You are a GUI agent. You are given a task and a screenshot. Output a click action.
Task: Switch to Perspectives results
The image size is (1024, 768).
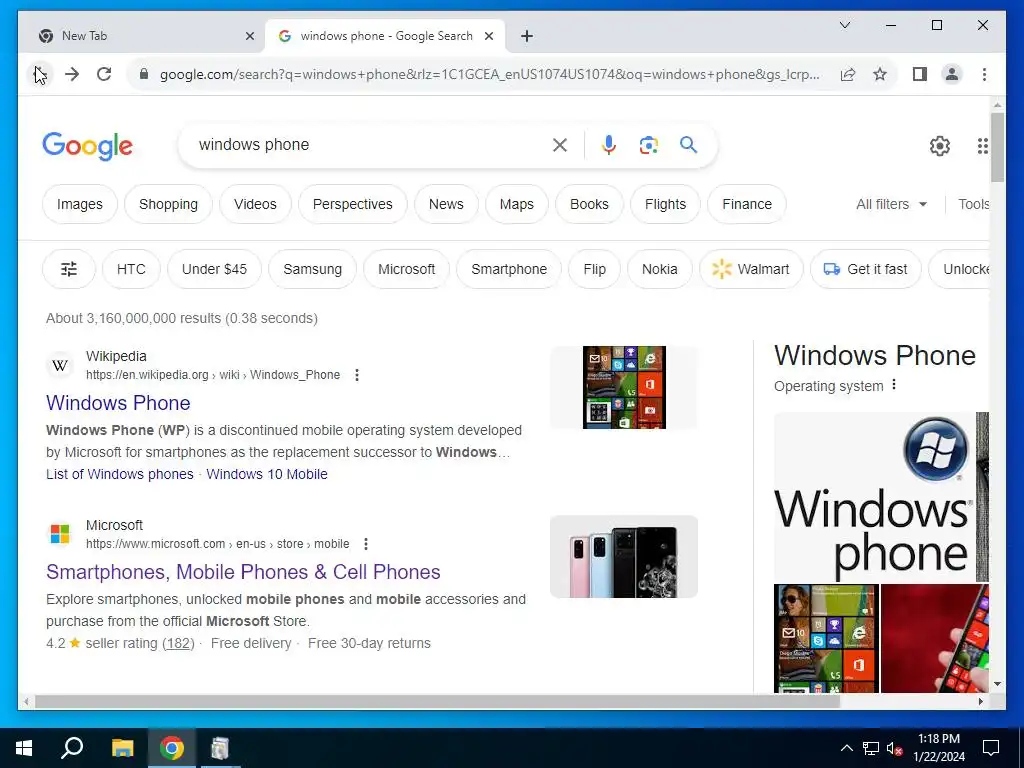point(353,204)
